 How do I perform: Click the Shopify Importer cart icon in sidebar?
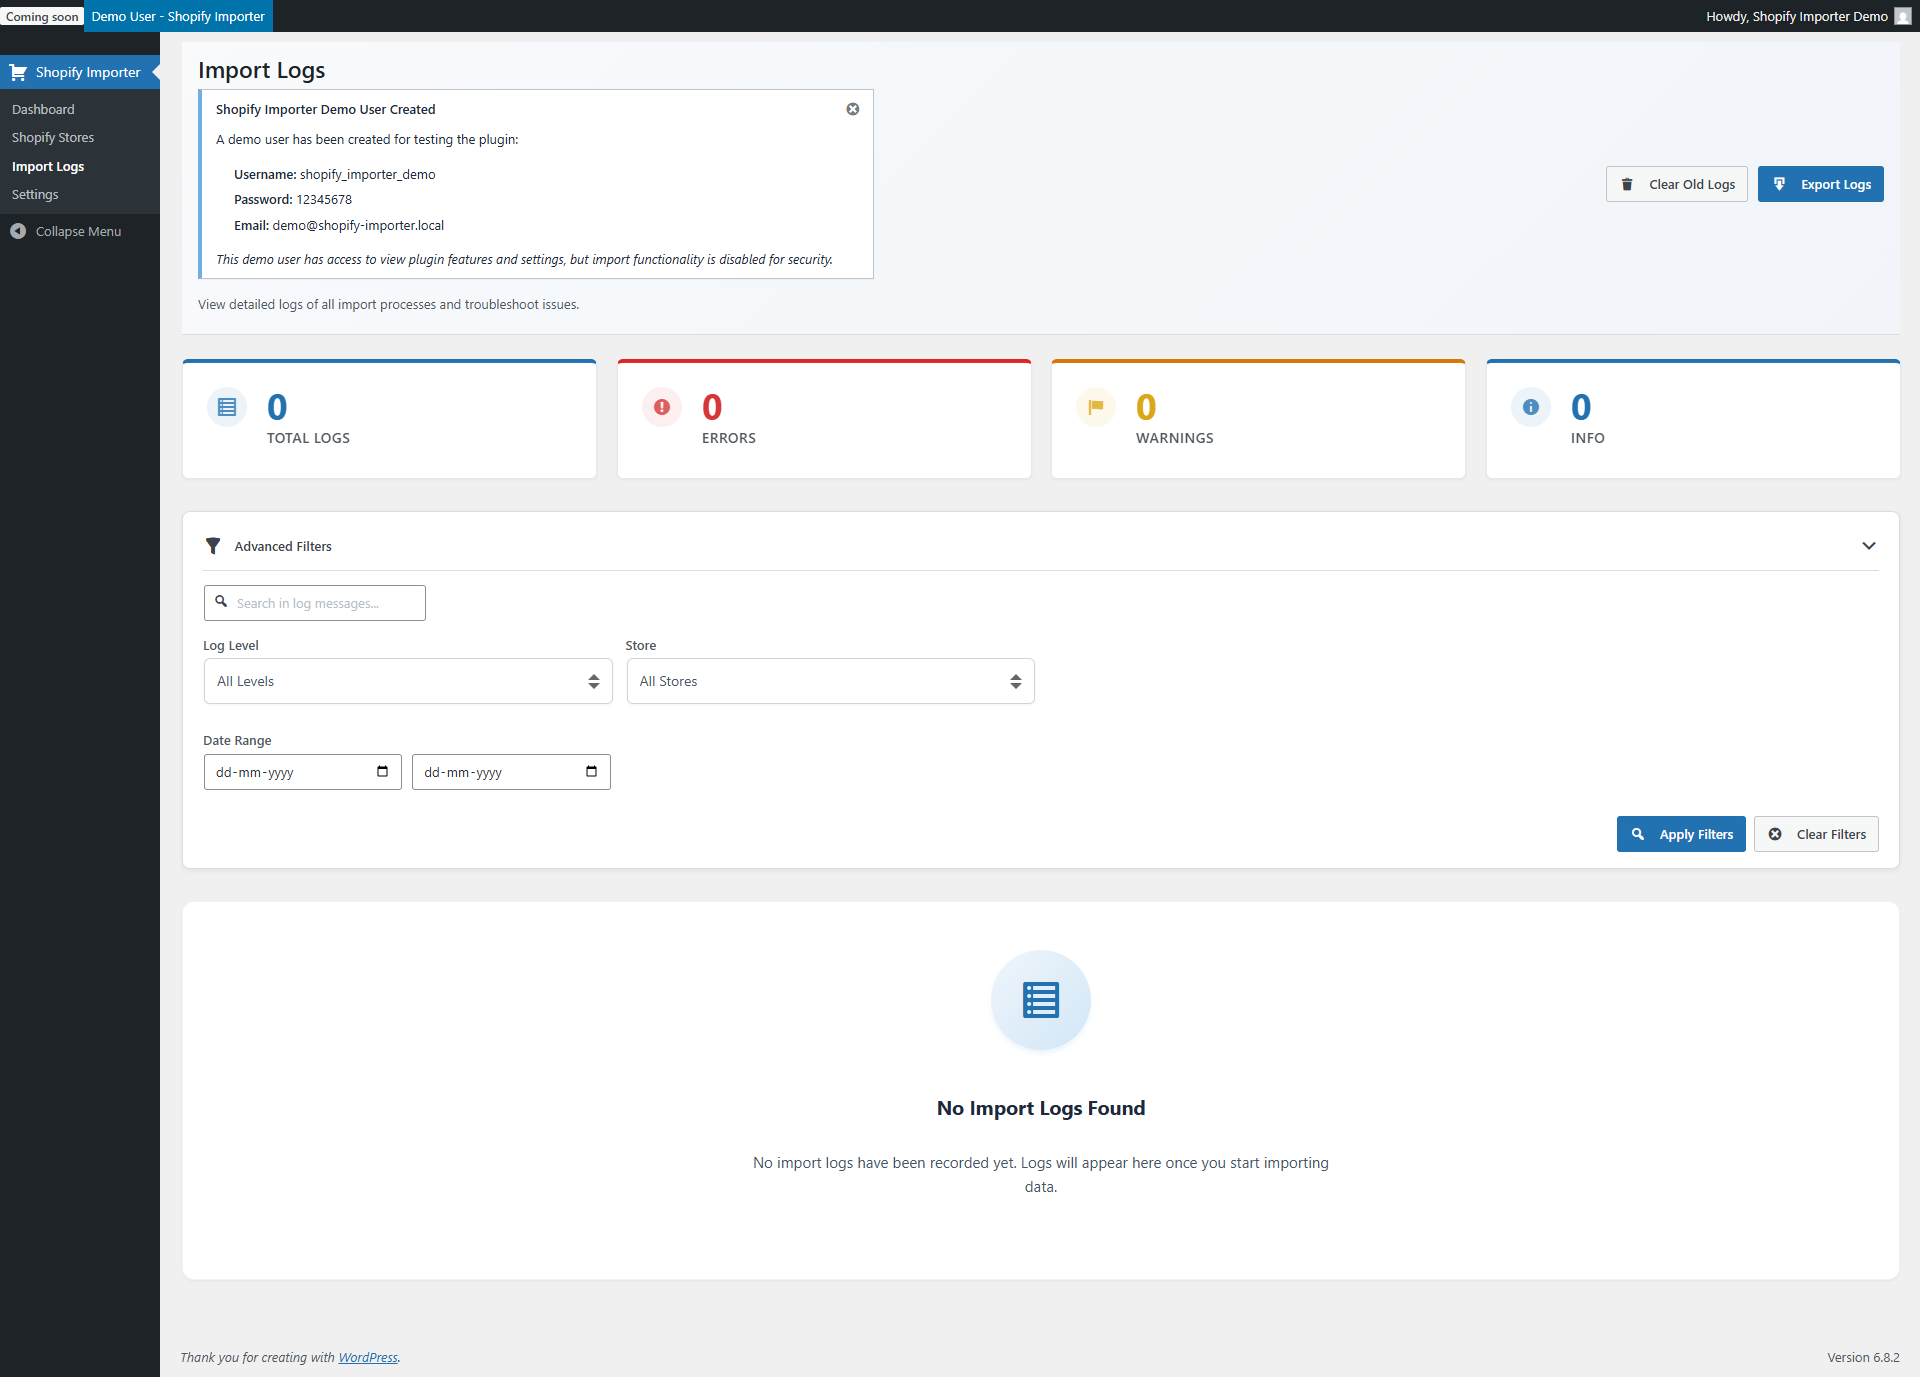click(17, 71)
